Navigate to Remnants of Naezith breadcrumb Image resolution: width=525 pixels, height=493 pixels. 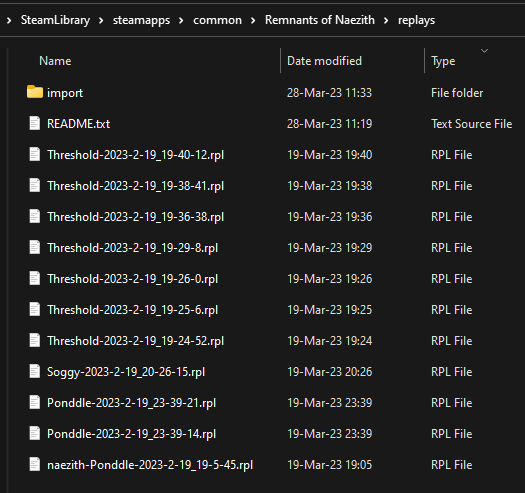pos(320,20)
